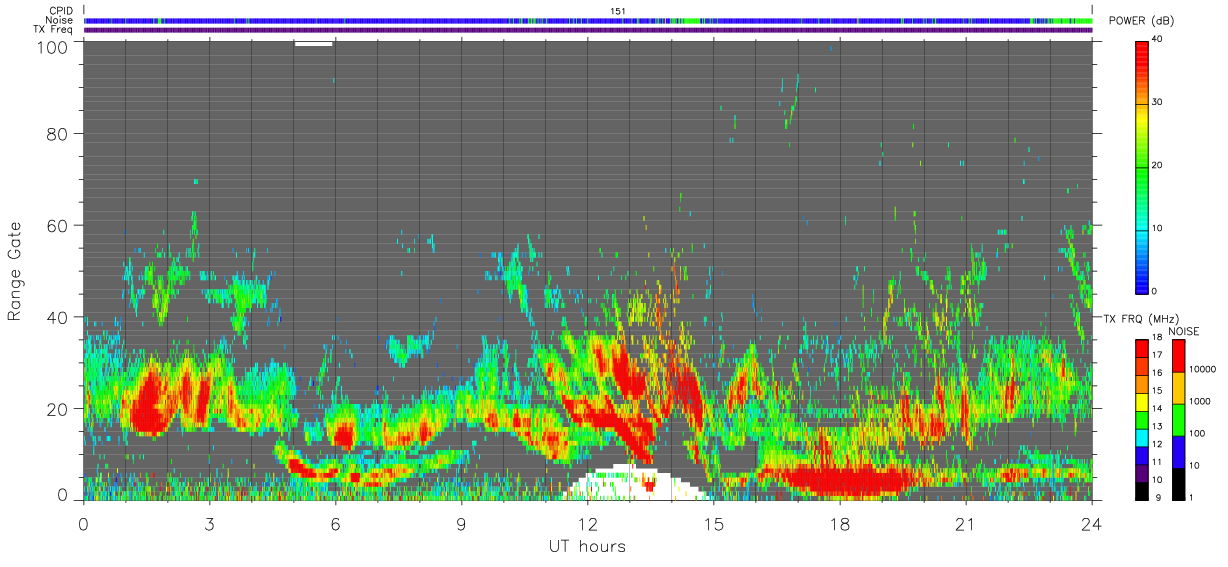The width and height of the screenshot is (1228, 567).
Task: Click the UT hours x-axis title
Action: (587, 547)
